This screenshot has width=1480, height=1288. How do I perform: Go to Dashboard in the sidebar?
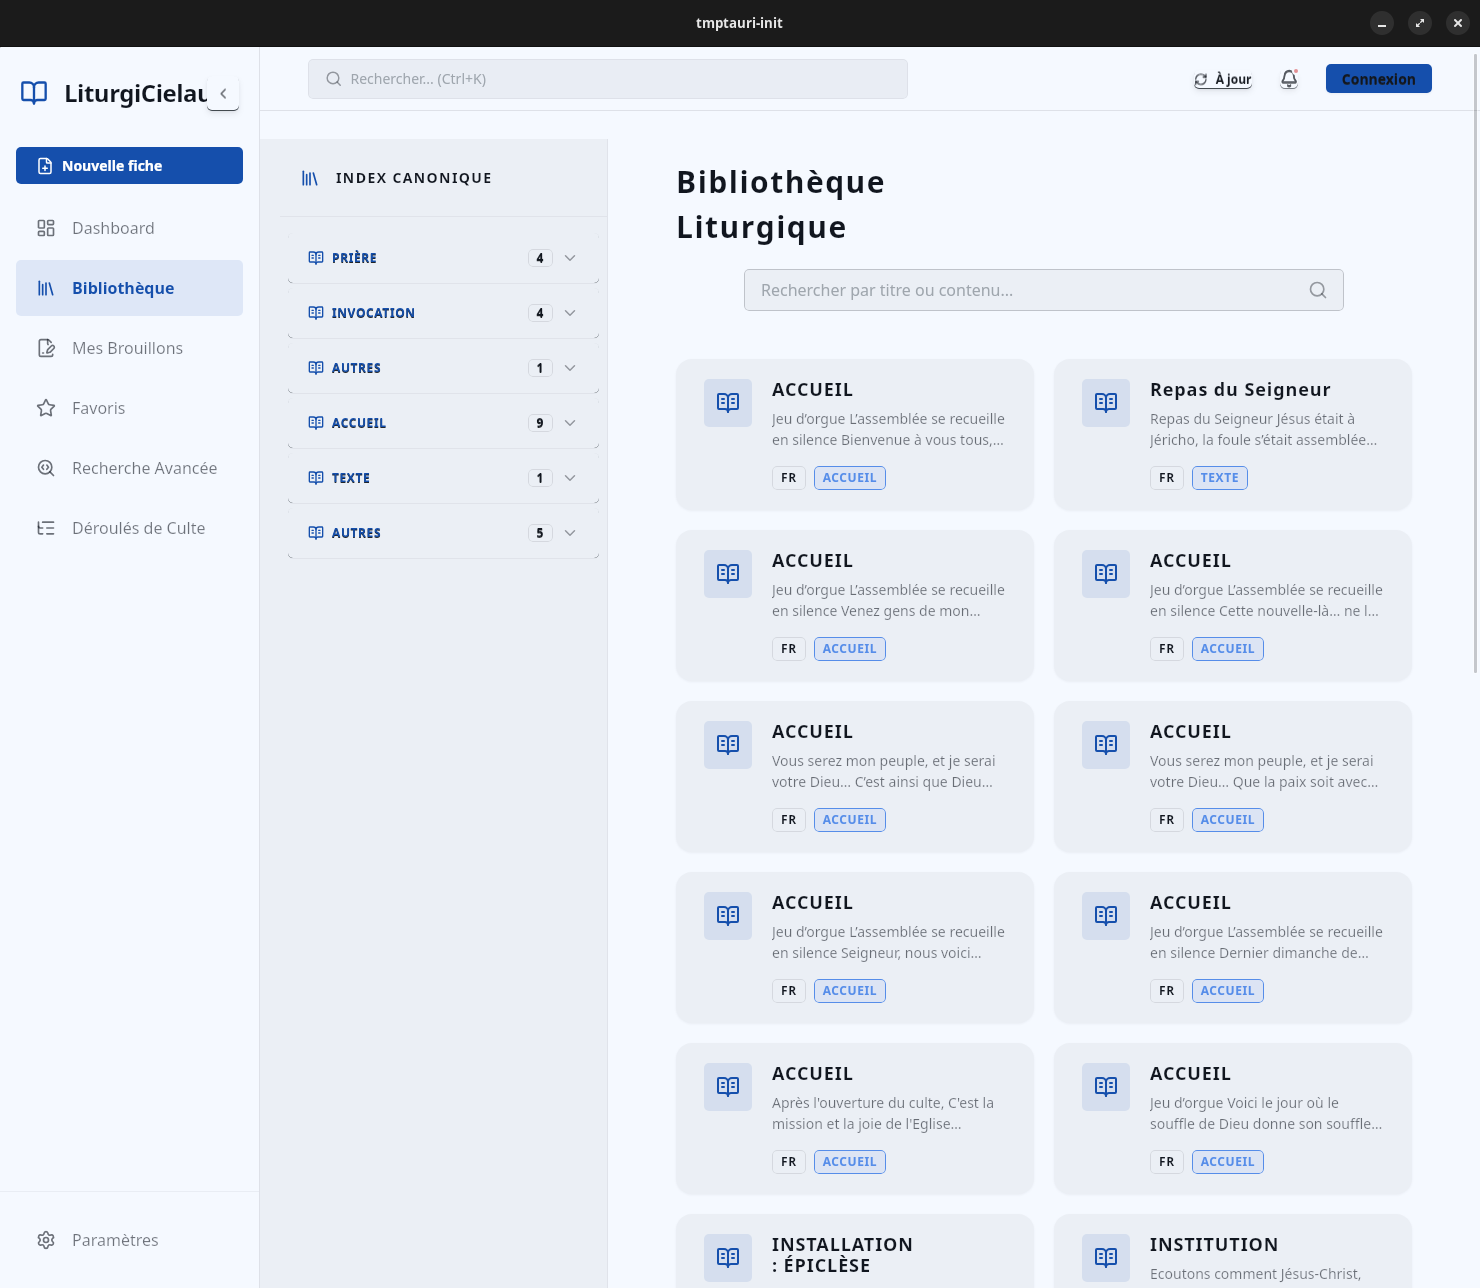[113, 228]
